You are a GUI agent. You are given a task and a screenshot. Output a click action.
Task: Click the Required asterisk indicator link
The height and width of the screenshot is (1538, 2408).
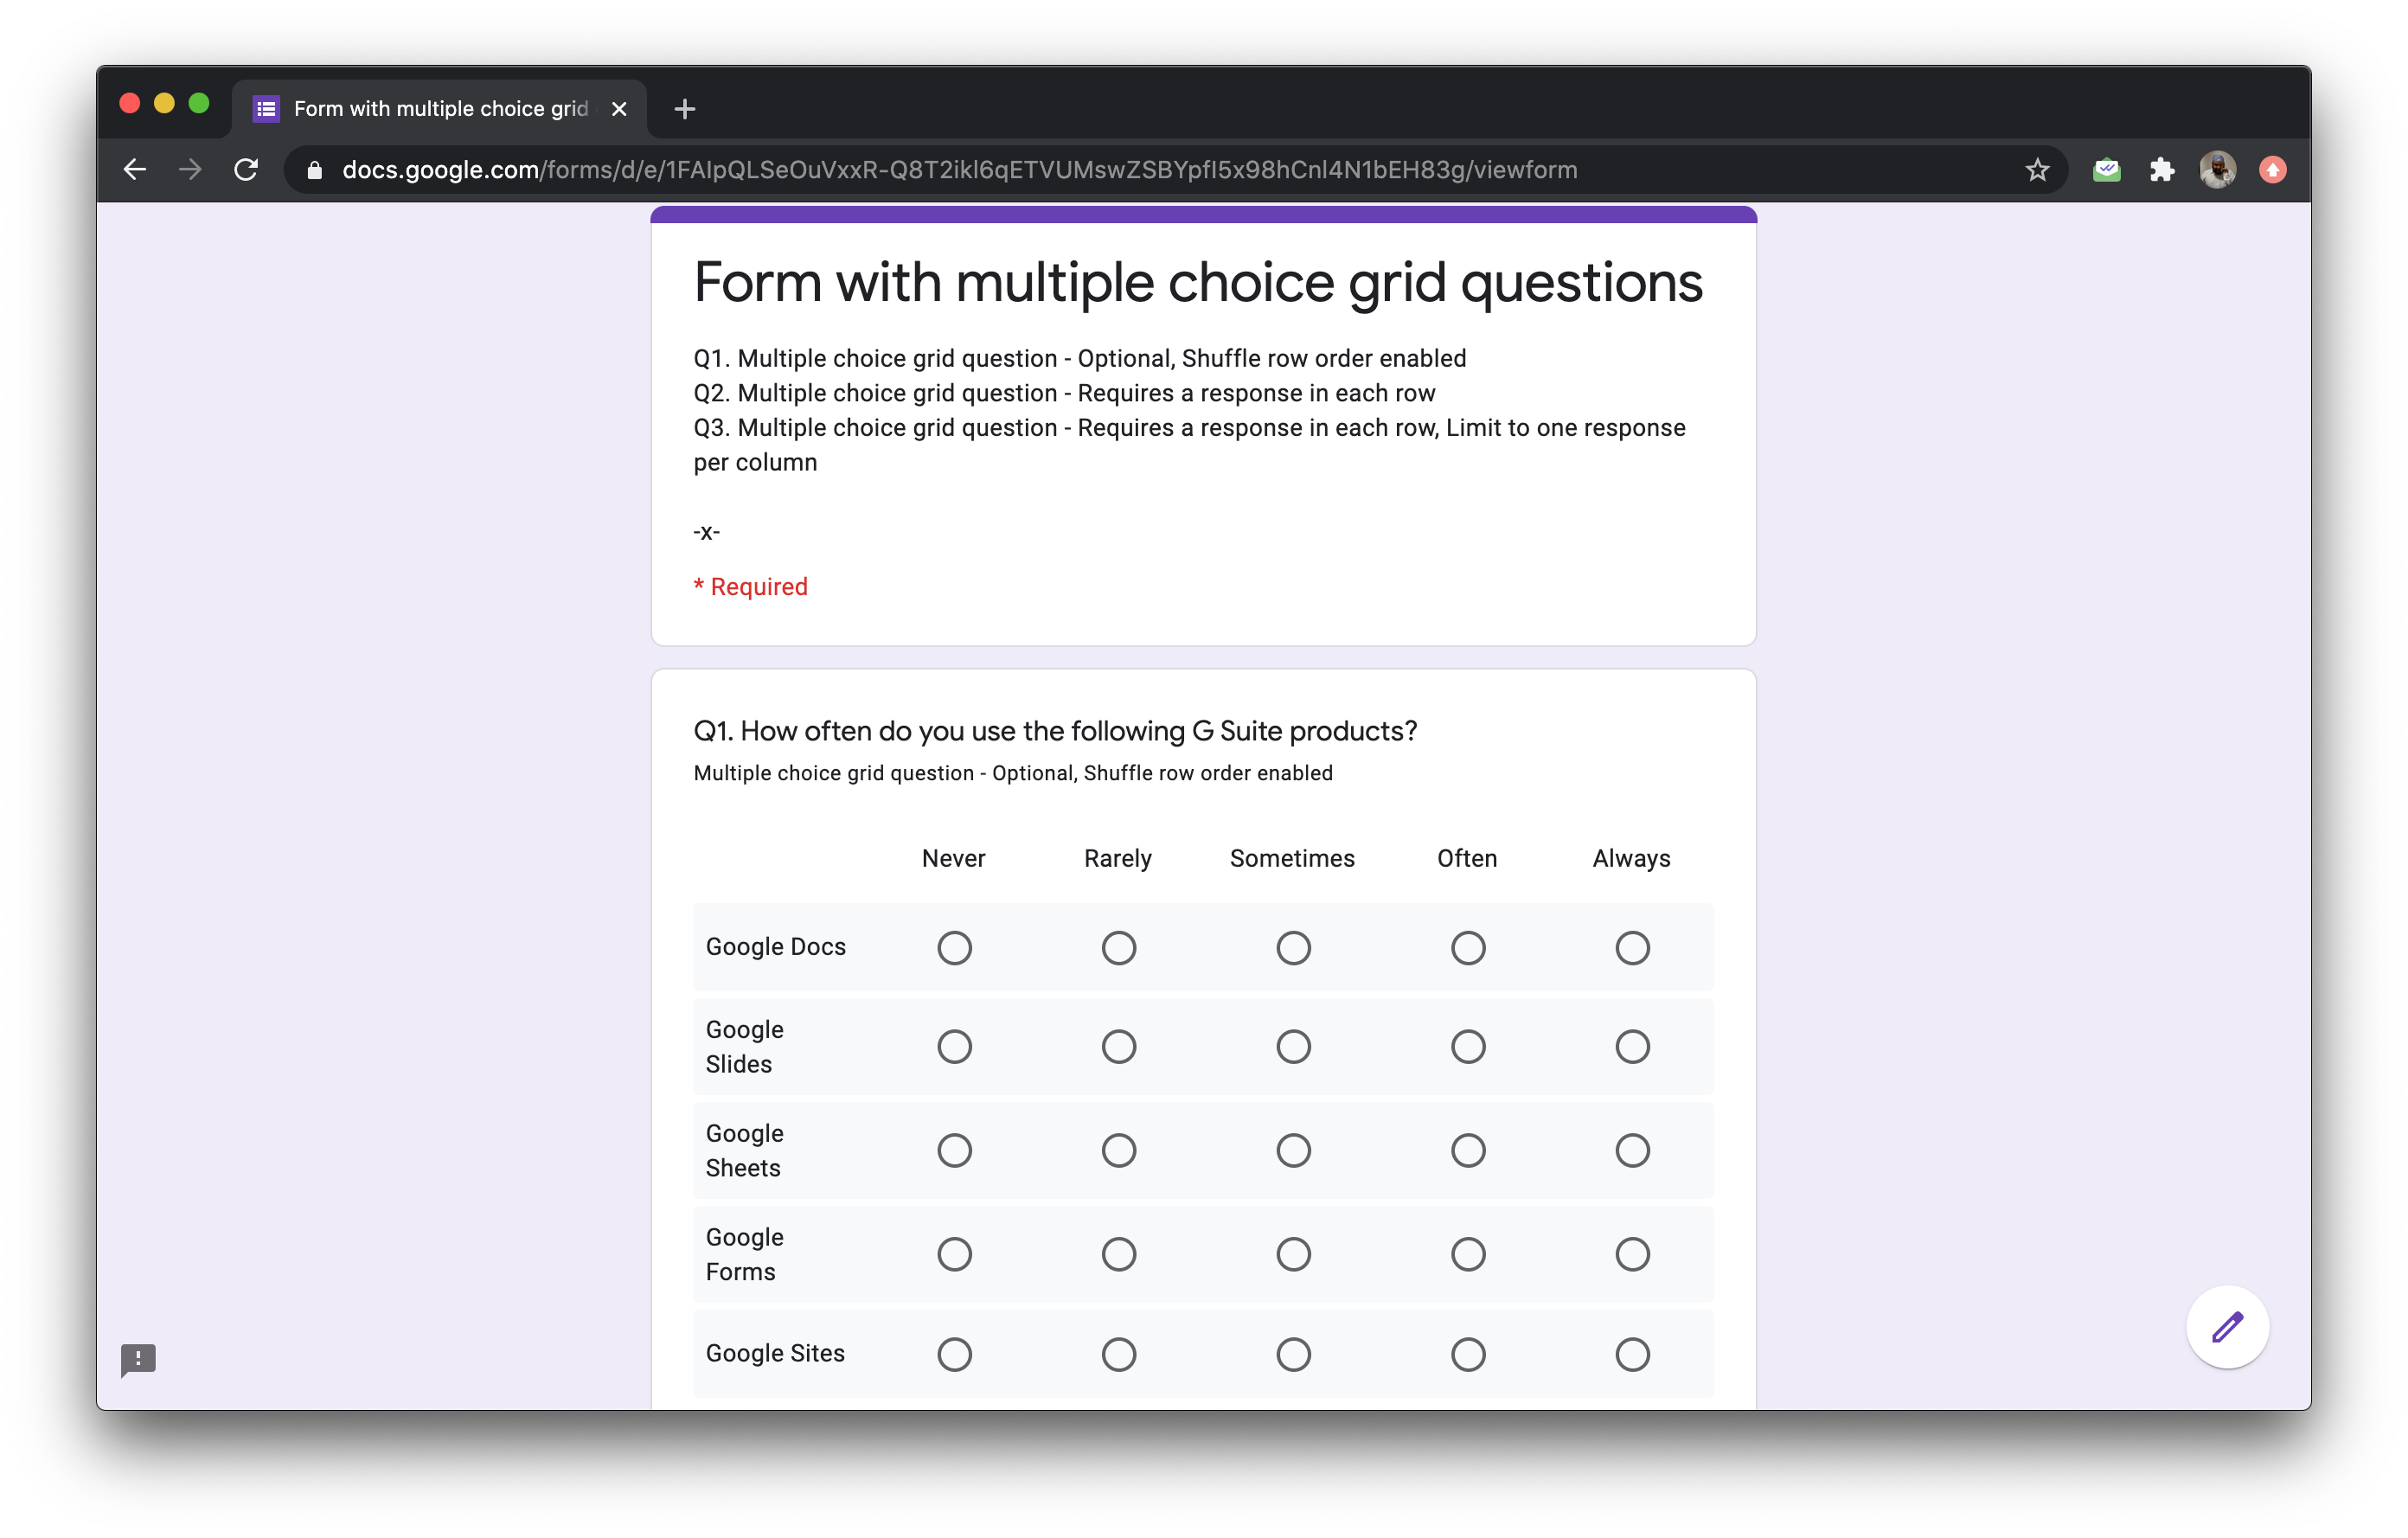coord(747,586)
